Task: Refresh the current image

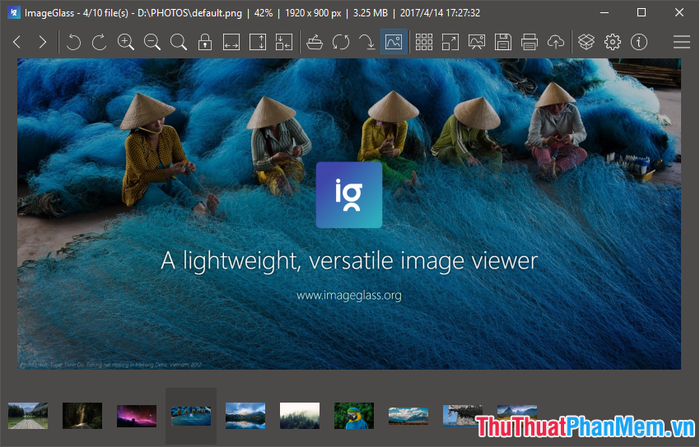Action: point(341,42)
